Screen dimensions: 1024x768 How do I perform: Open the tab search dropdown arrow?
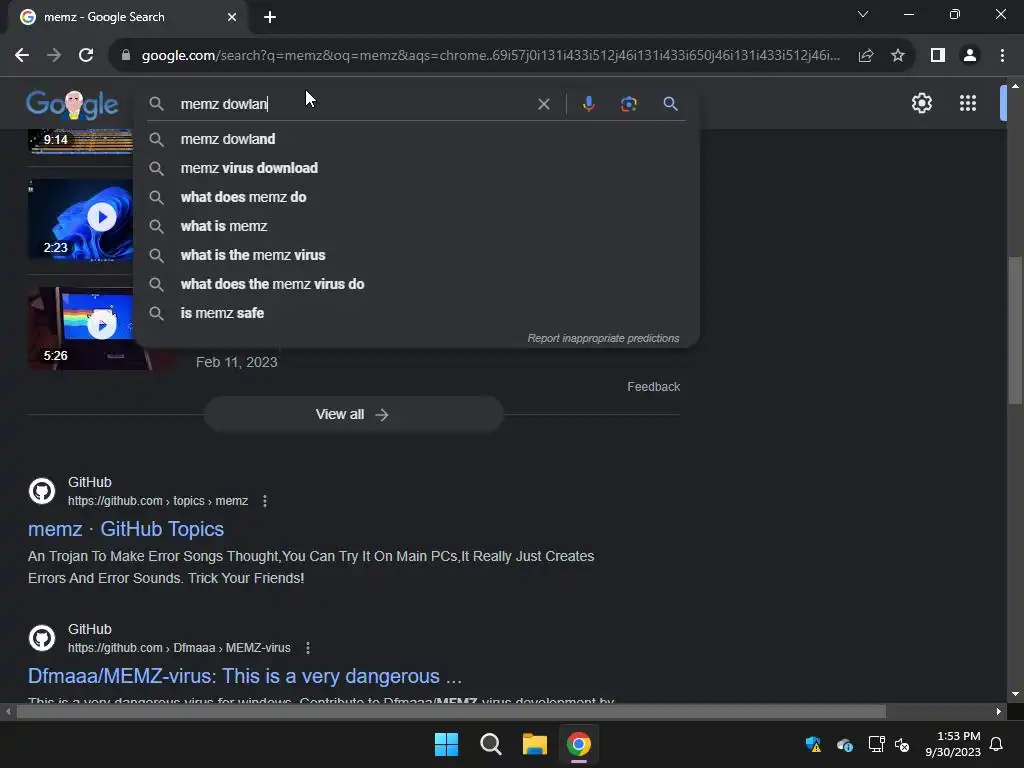click(x=863, y=14)
